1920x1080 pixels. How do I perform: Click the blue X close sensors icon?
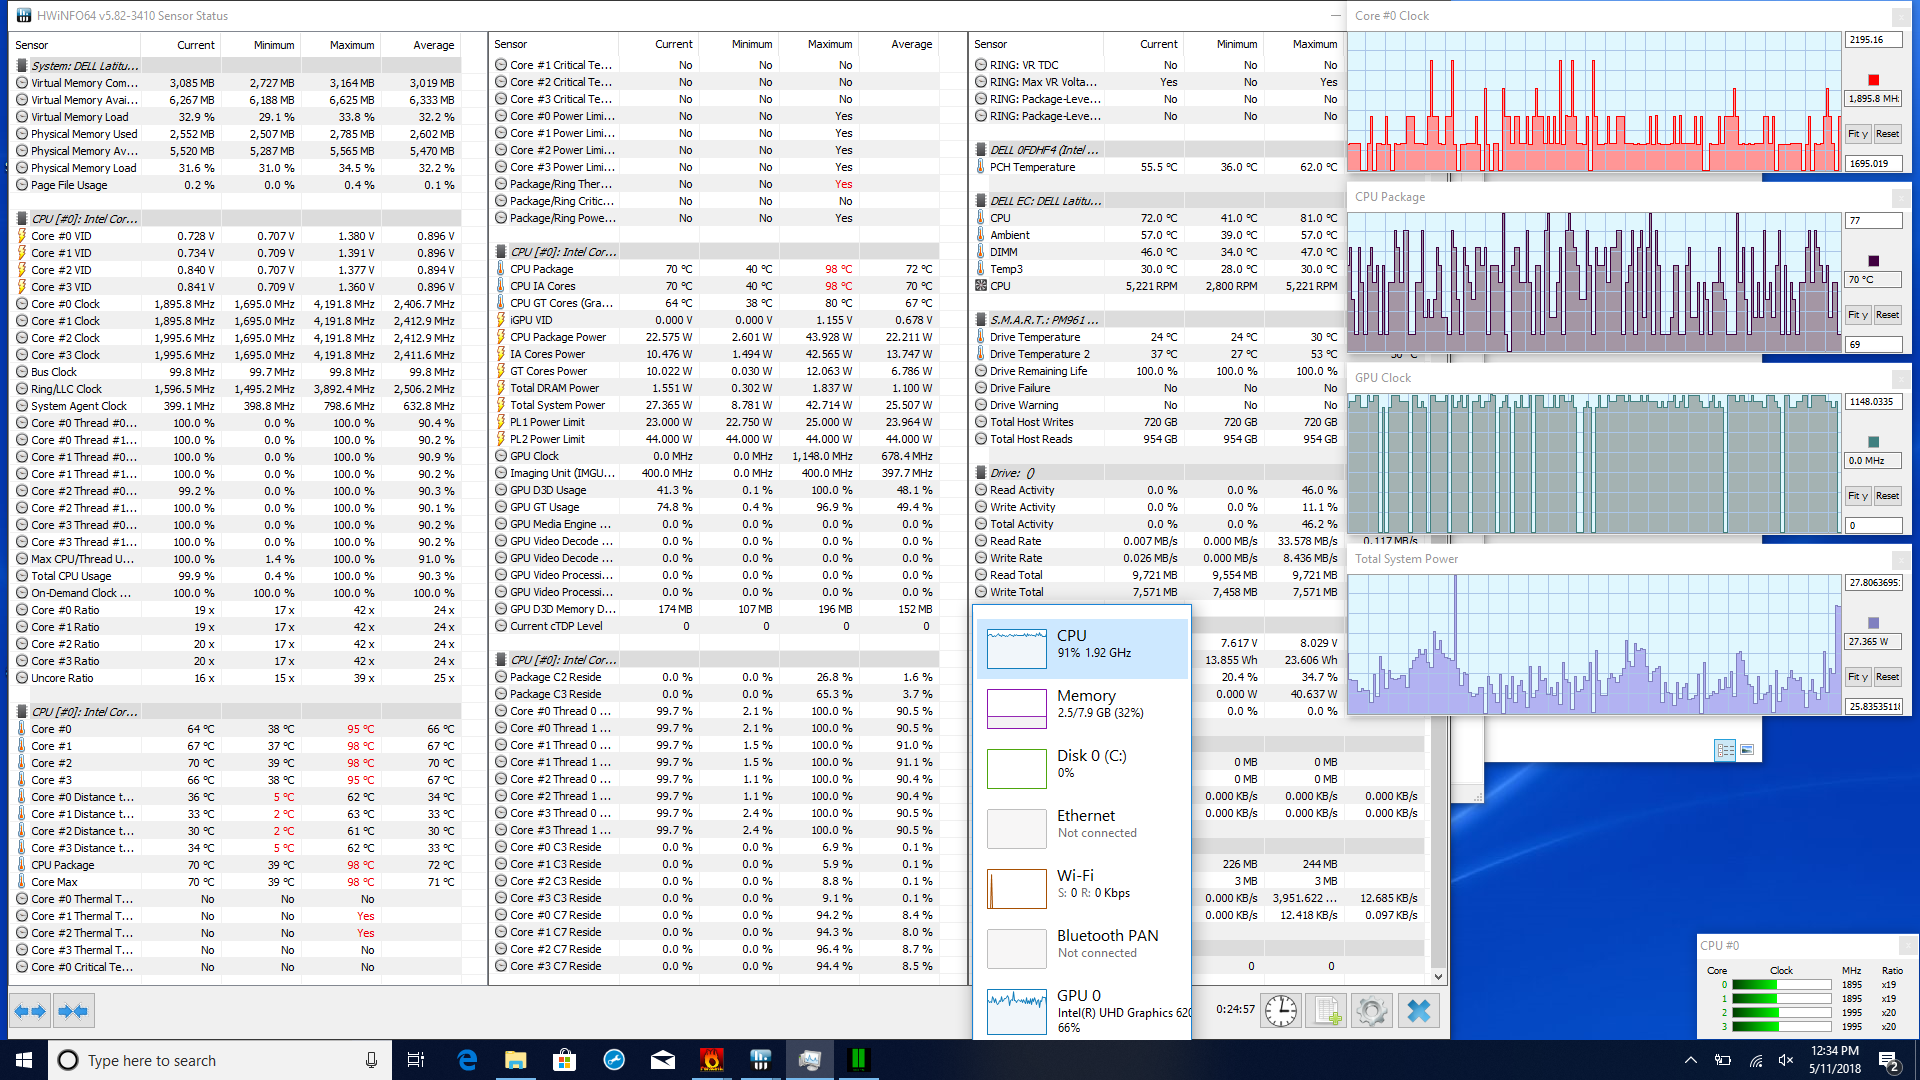click(x=1418, y=1011)
